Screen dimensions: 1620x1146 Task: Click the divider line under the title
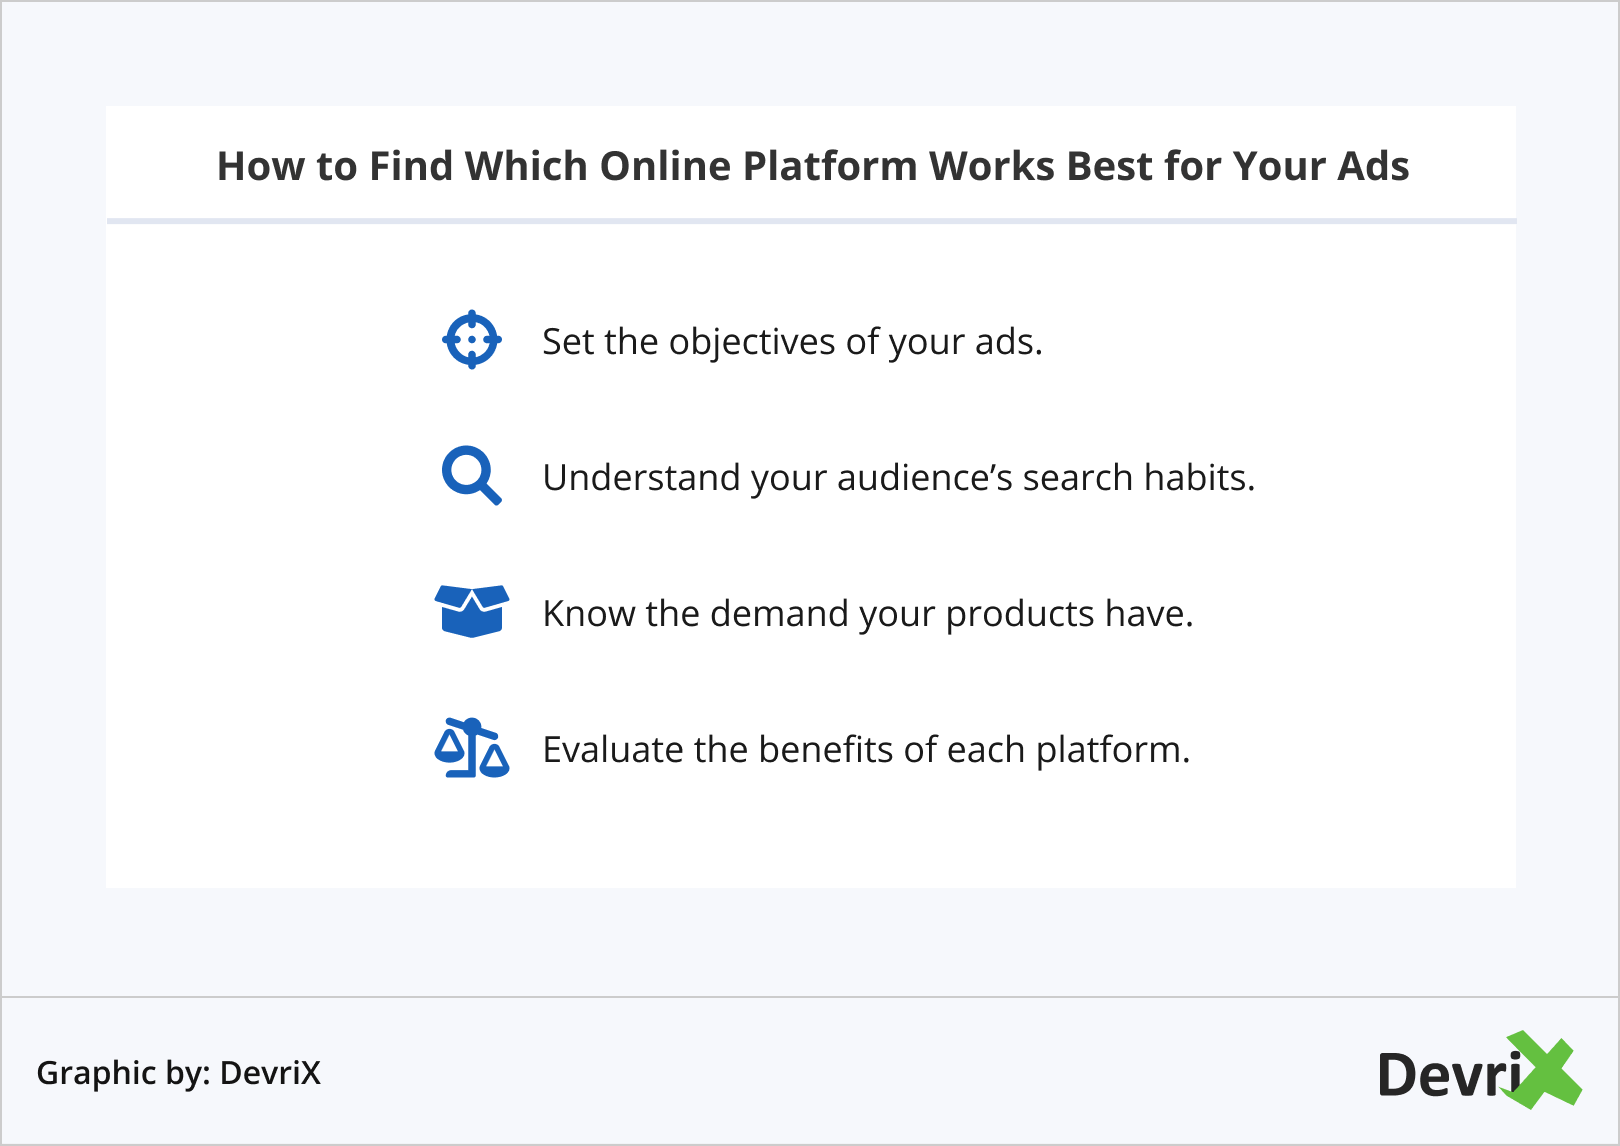[x=811, y=220]
